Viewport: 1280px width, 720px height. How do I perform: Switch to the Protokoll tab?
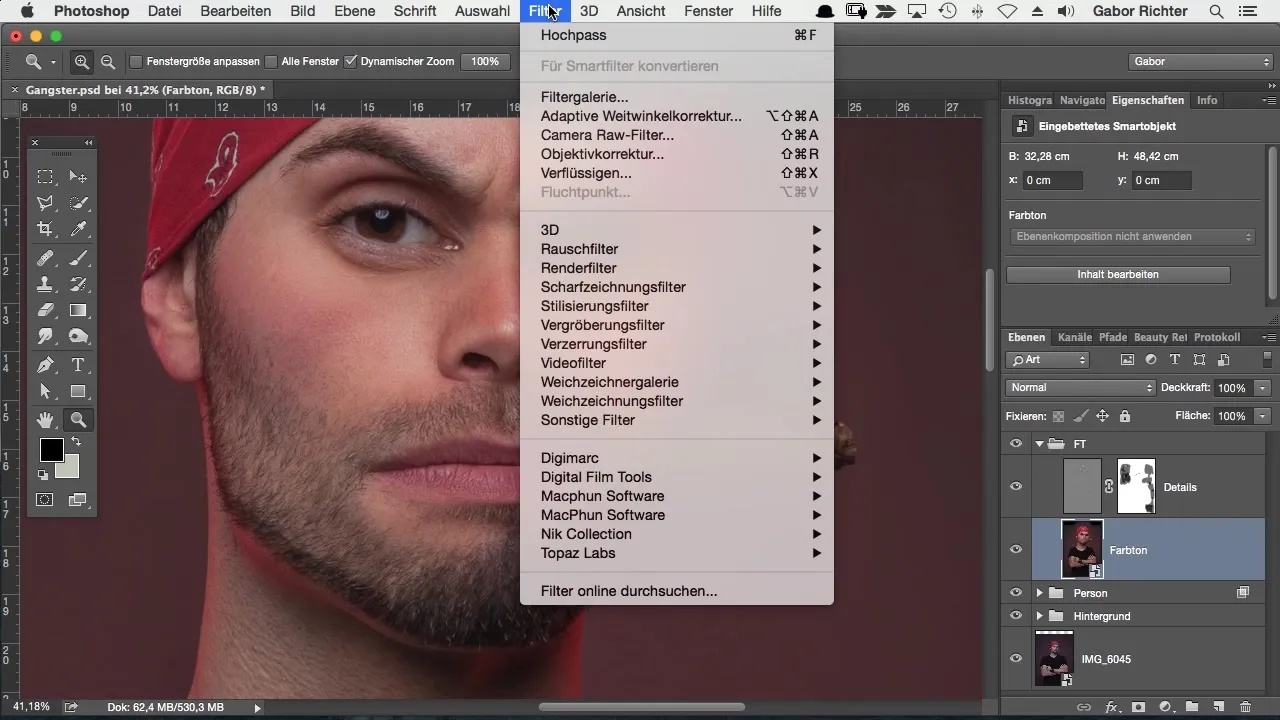1217,337
